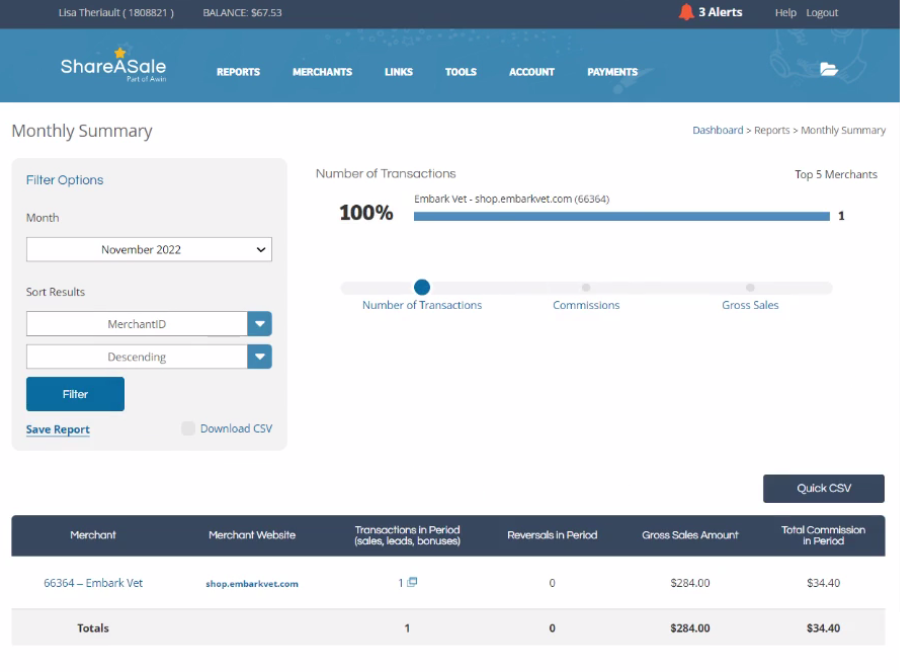Open the MERCHANTS menu
This screenshot has height=672, width=902.
point(322,72)
